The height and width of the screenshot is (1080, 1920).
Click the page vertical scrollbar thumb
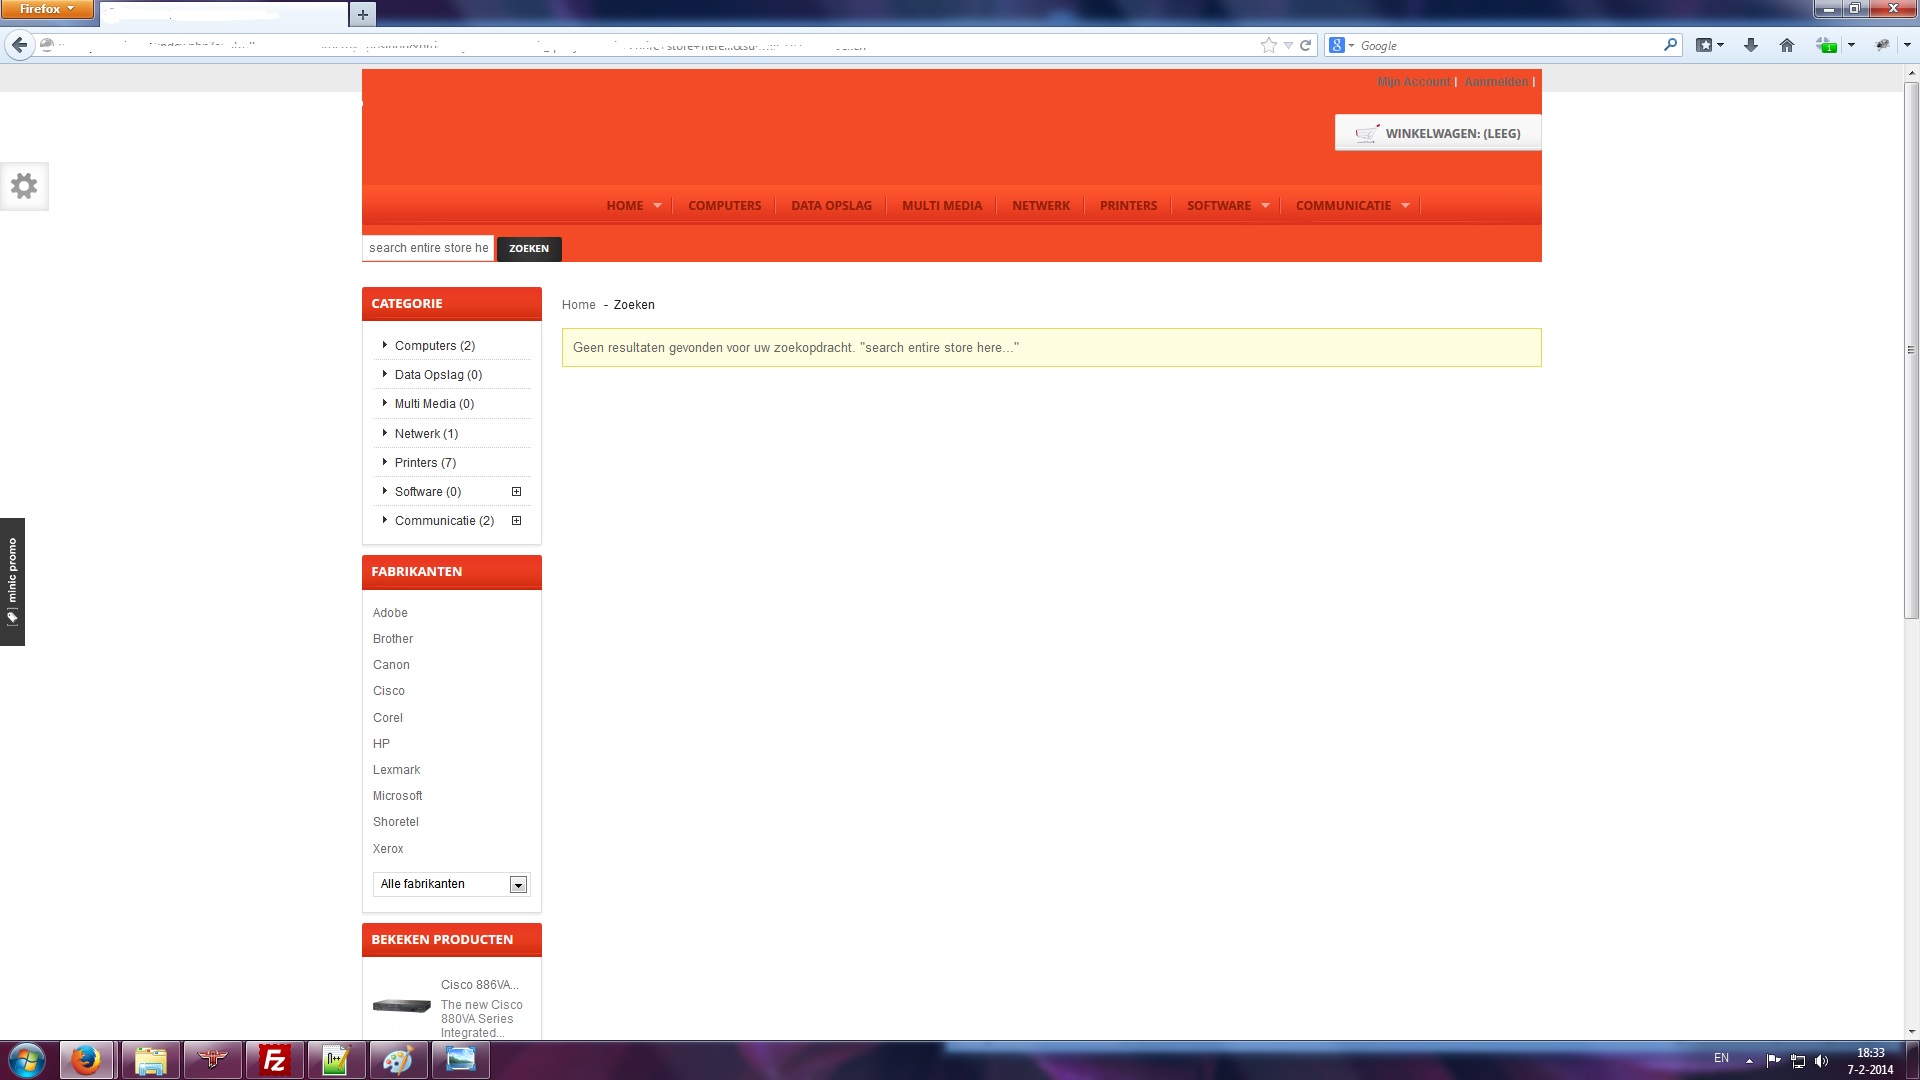(1911, 350)
